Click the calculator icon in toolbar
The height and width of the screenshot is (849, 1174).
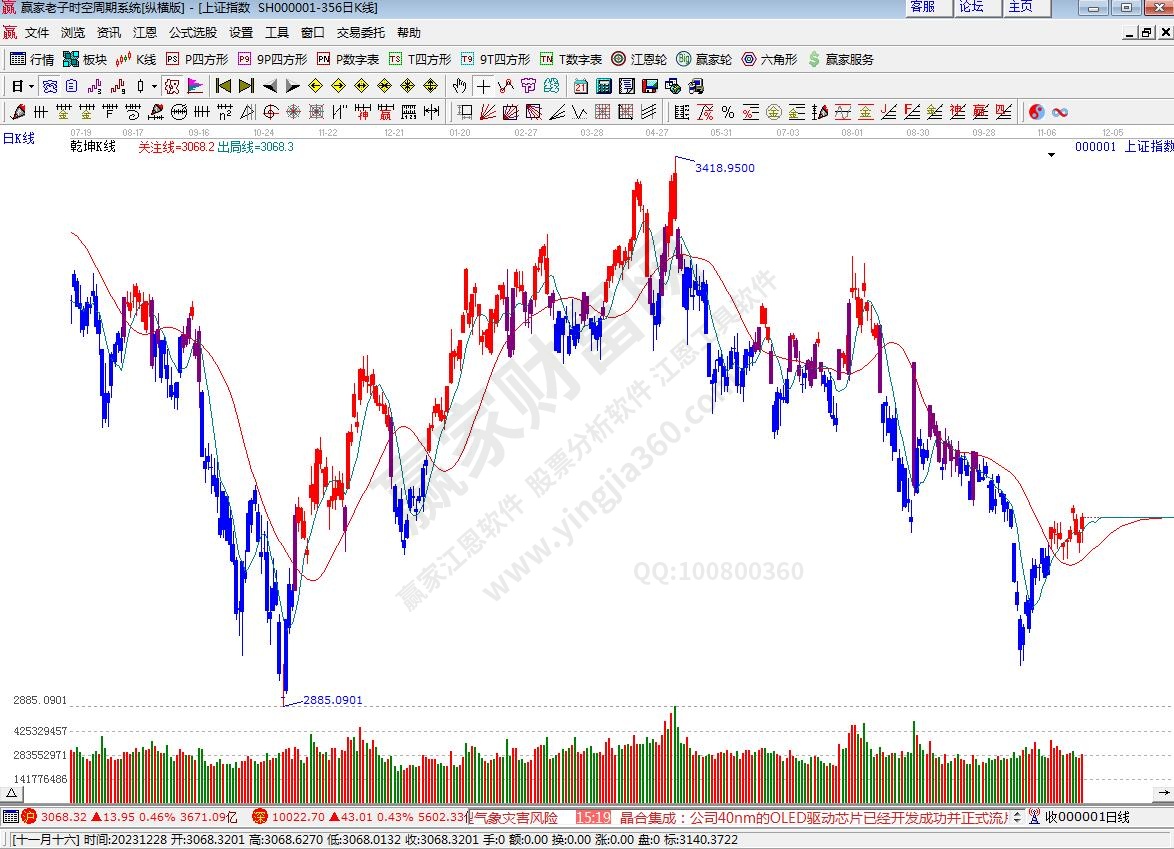[604, 85]
